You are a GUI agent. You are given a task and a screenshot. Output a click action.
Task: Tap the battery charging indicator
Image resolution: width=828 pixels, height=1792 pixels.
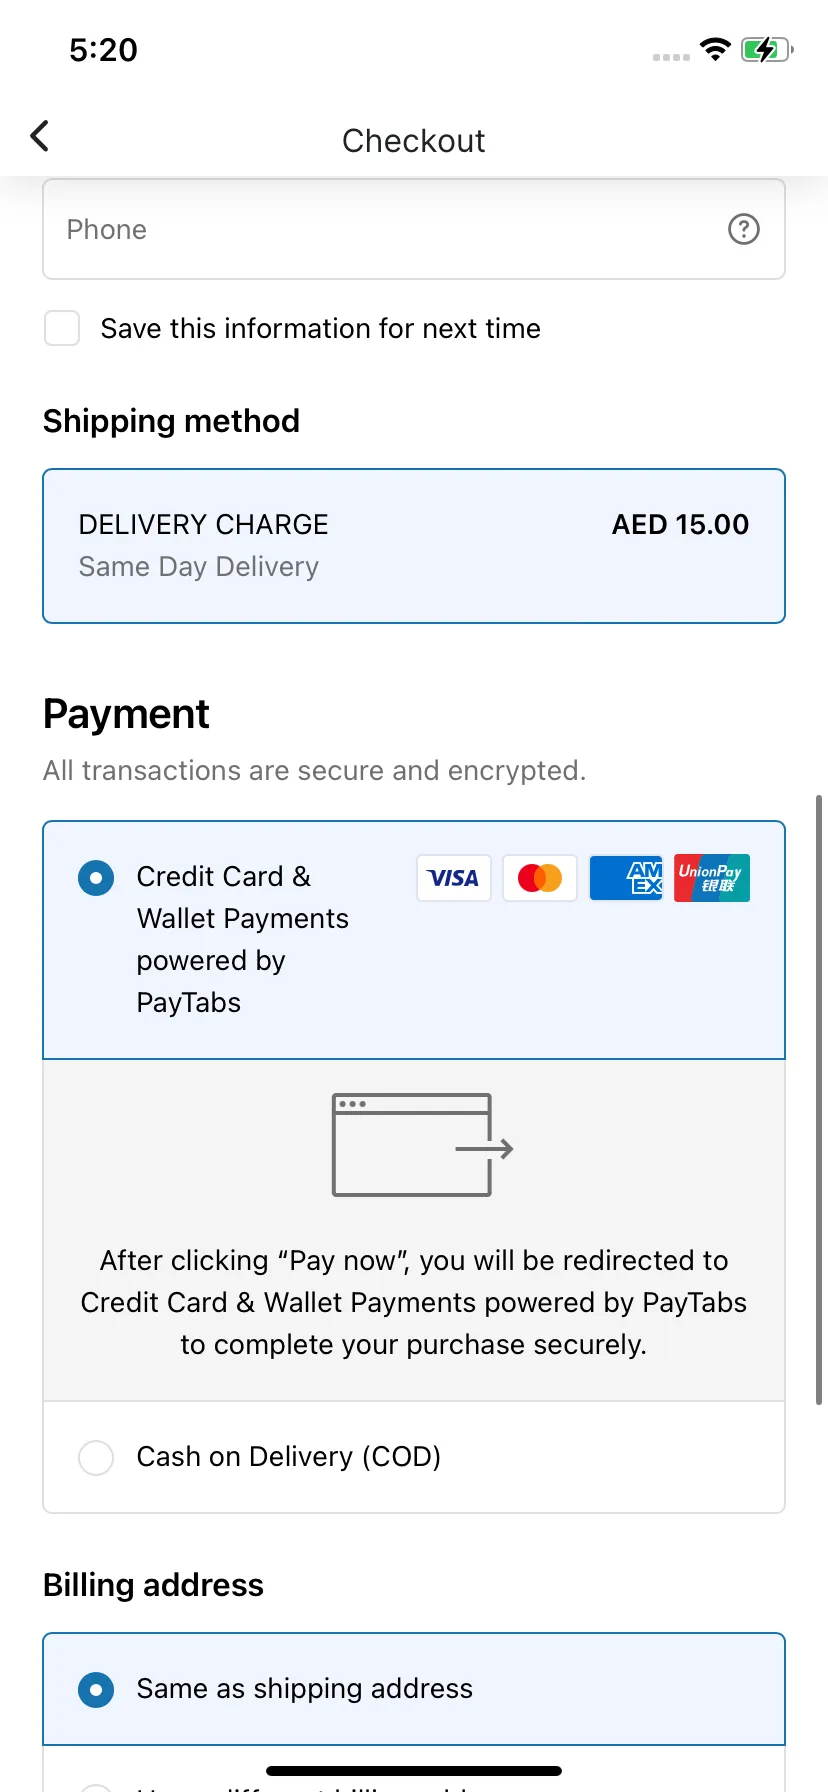pos(766,49)
